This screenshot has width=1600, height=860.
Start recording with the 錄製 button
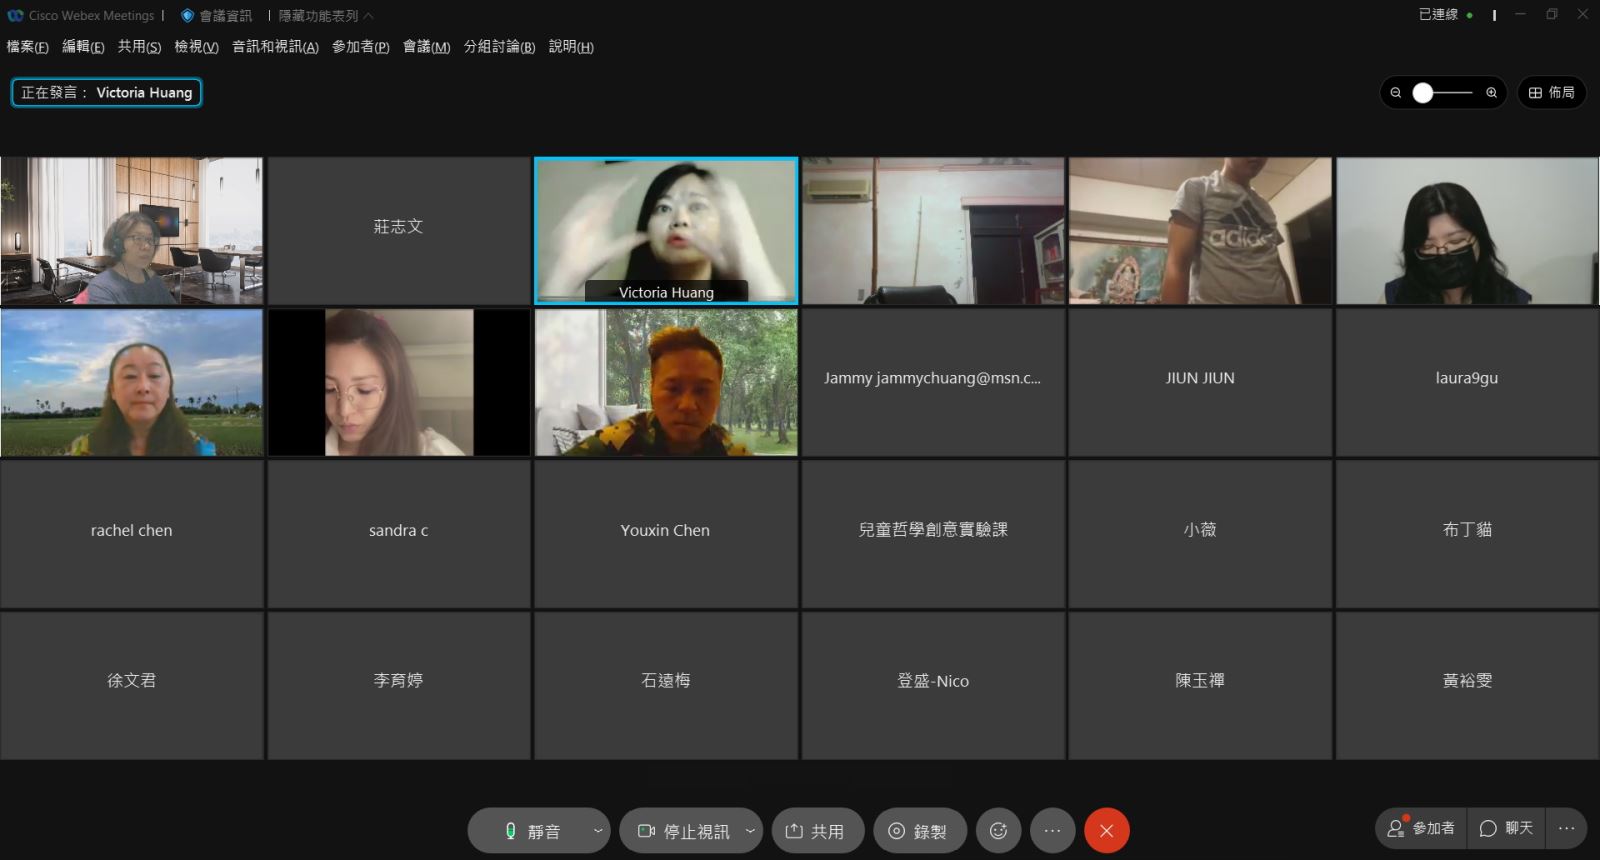coord(920,831)
